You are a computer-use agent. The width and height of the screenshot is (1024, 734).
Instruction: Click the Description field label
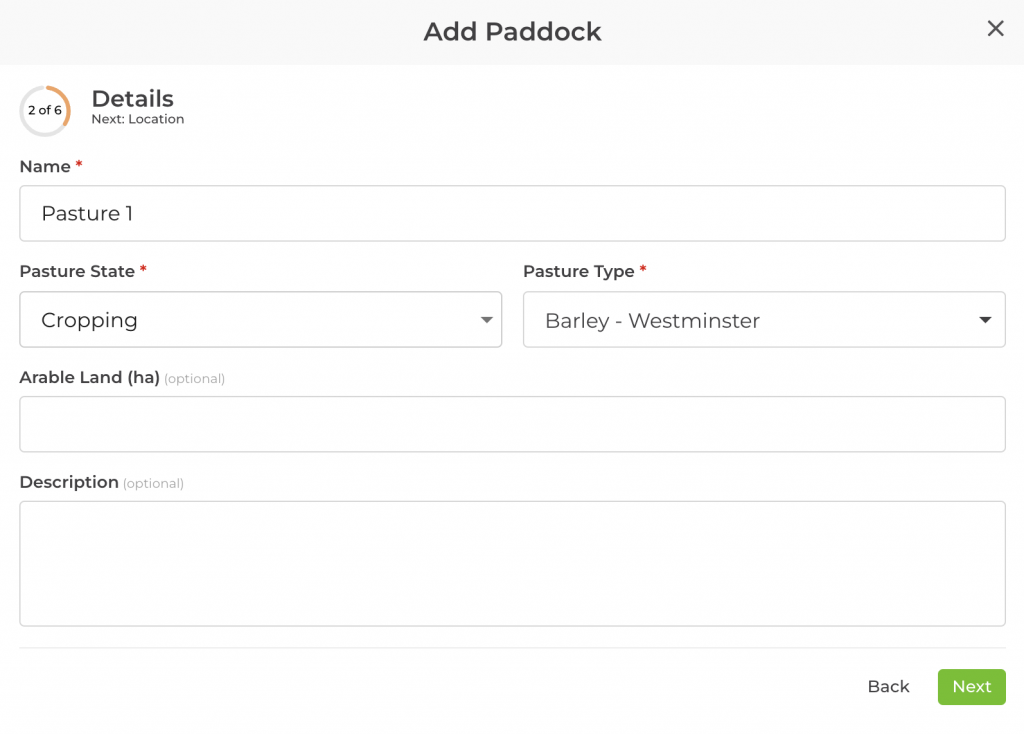coord(69,482)
